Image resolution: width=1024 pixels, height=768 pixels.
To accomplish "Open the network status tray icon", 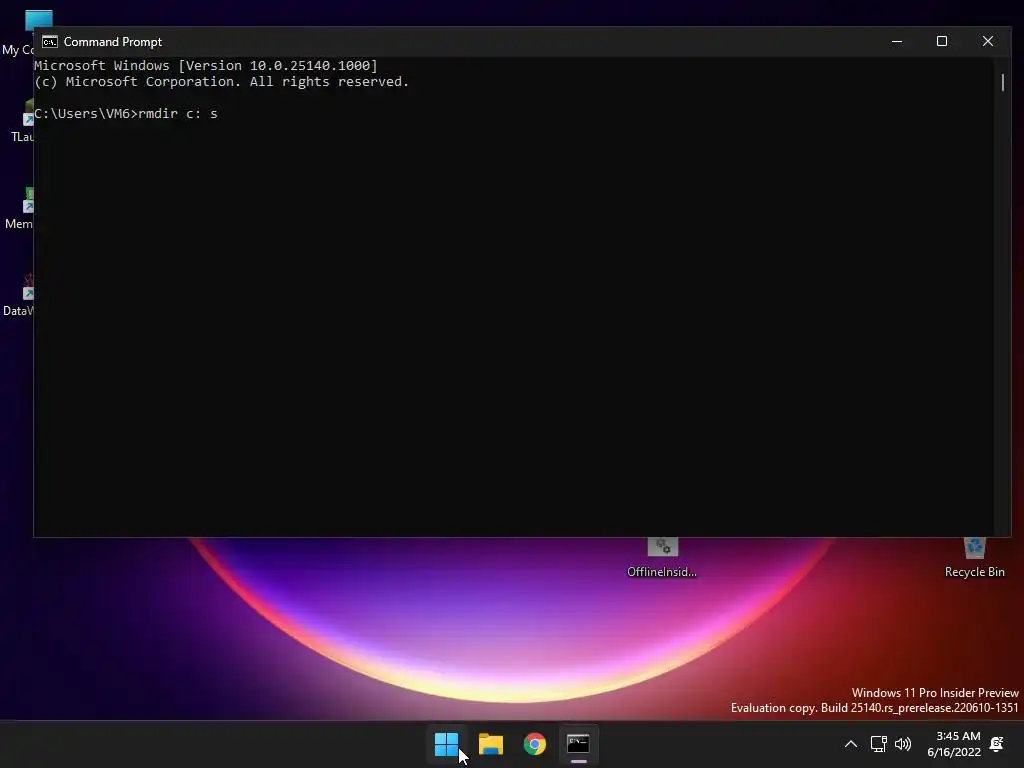I will tap(878, 744).
